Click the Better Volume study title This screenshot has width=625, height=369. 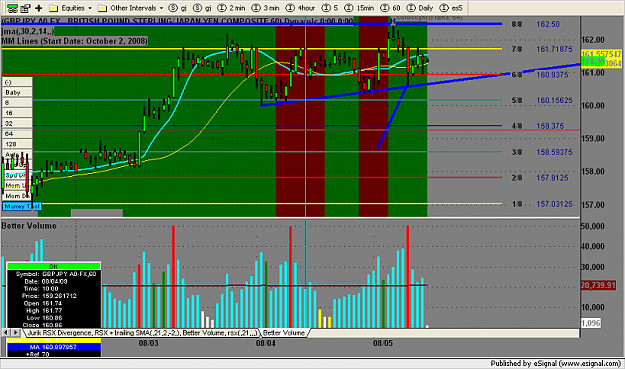pos(29,226)
